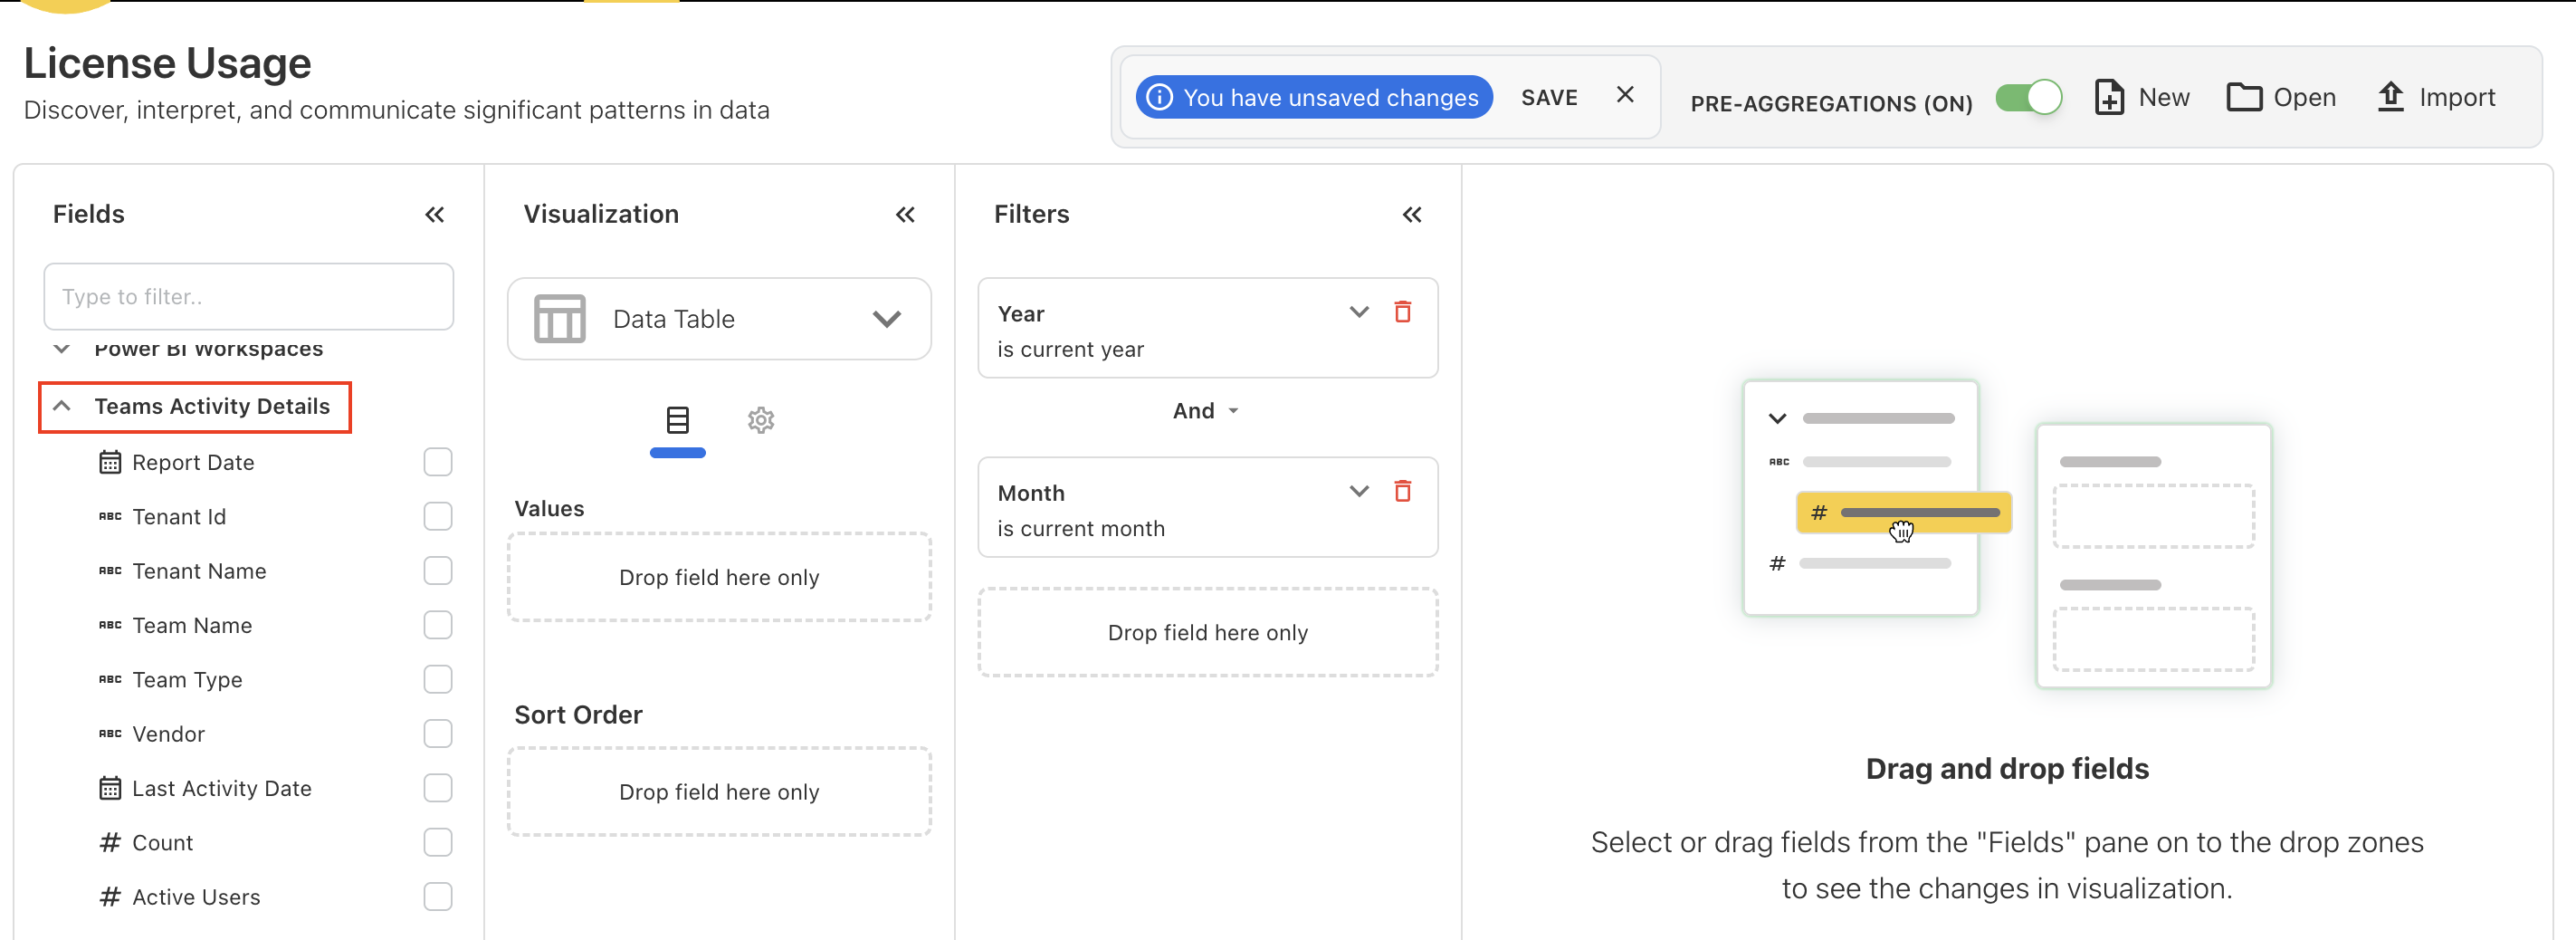The image size is (2576, 940).
Task: Expand the Year filter options
Action: point(1358,312)
